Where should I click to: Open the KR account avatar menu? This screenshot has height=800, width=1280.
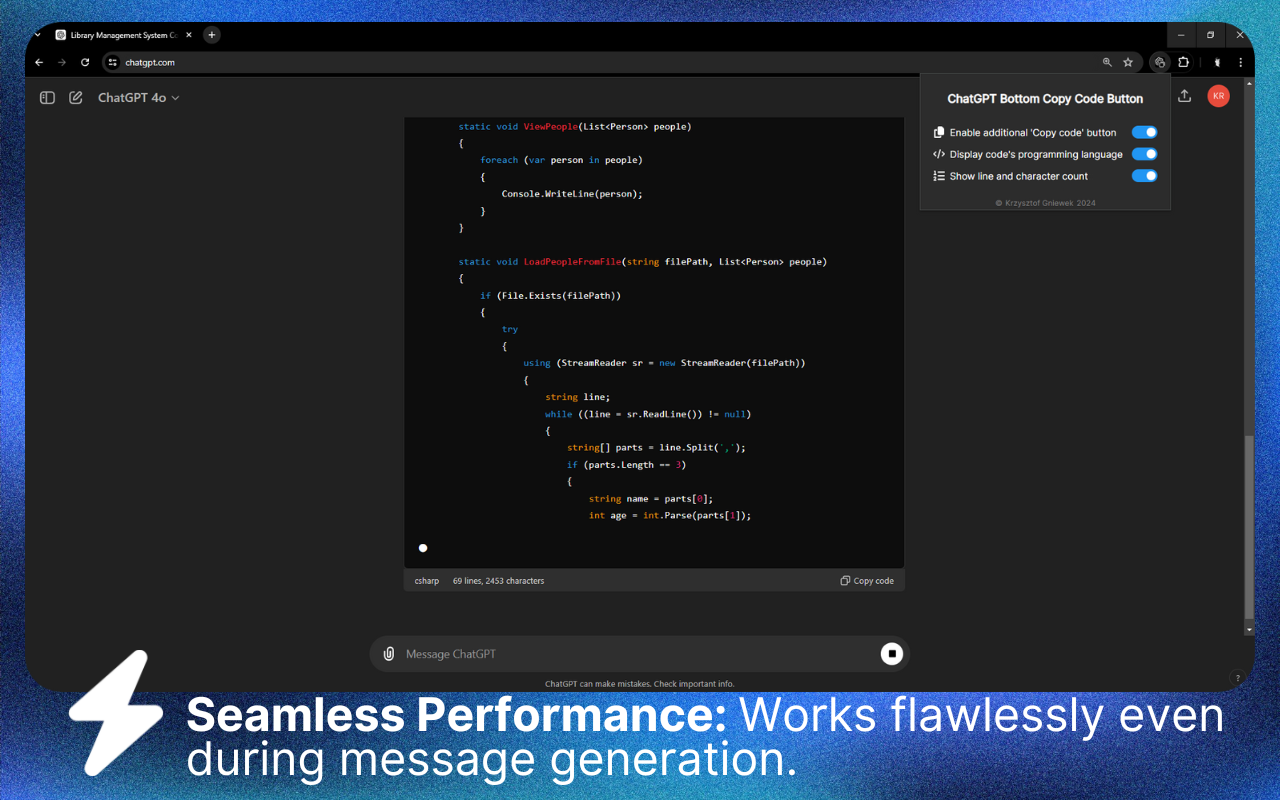(x=1218, y=96)
